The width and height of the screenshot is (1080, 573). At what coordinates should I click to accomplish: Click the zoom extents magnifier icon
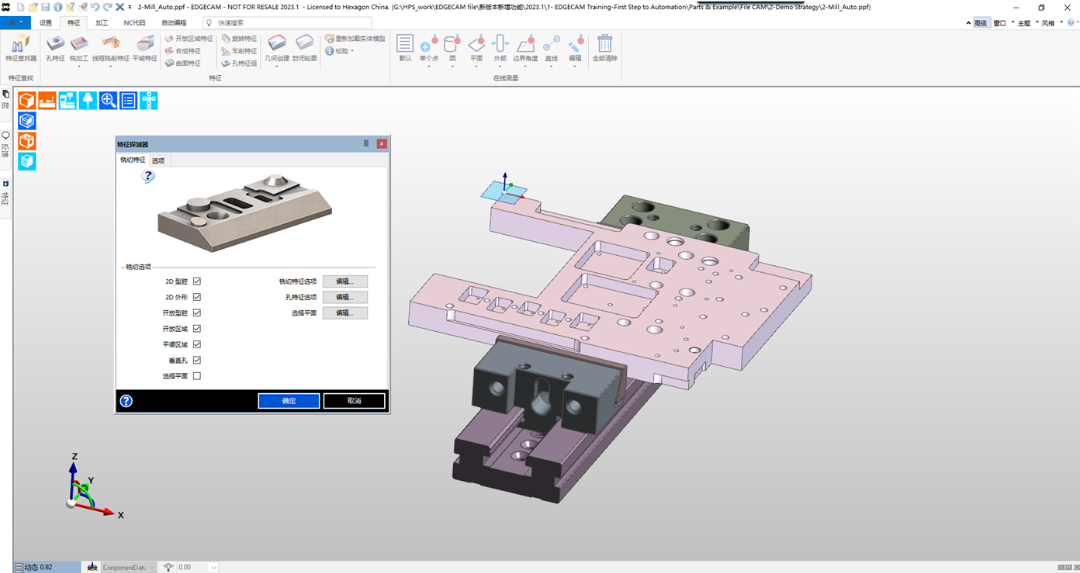point(108,101)
